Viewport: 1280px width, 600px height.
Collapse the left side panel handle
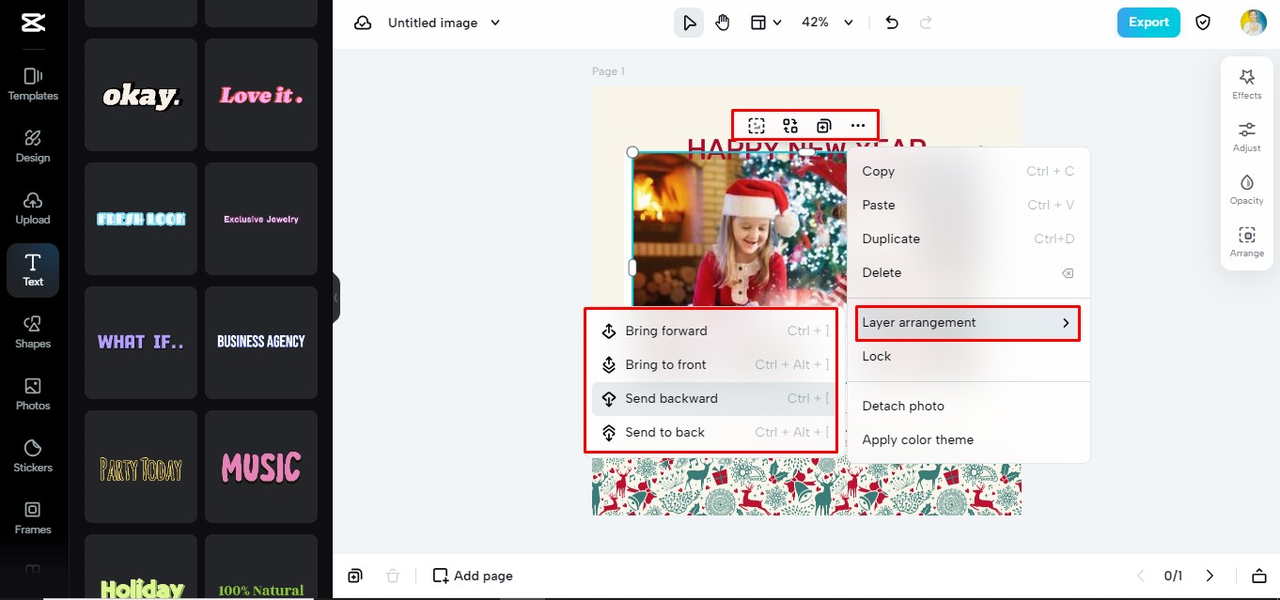point(336,298)
